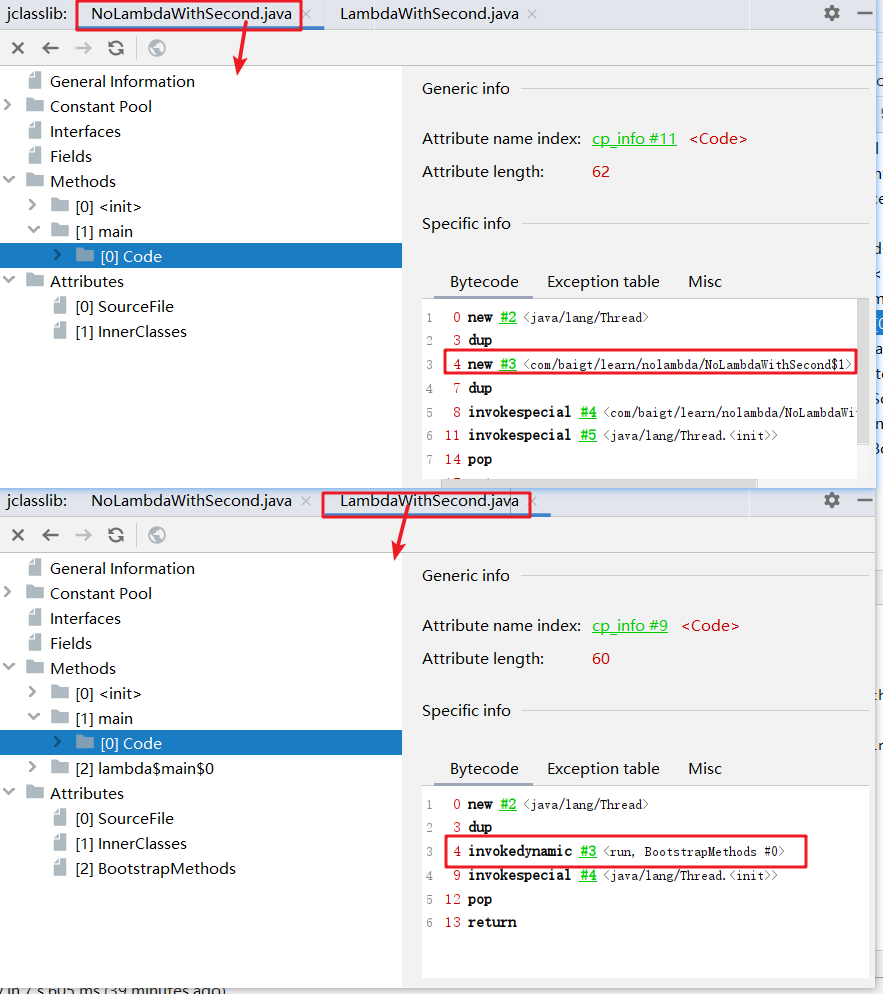Viewport: 883px width, 994px height.
Task: Select [1] InnerClasses in top tree
Action: tap(131, 332)
